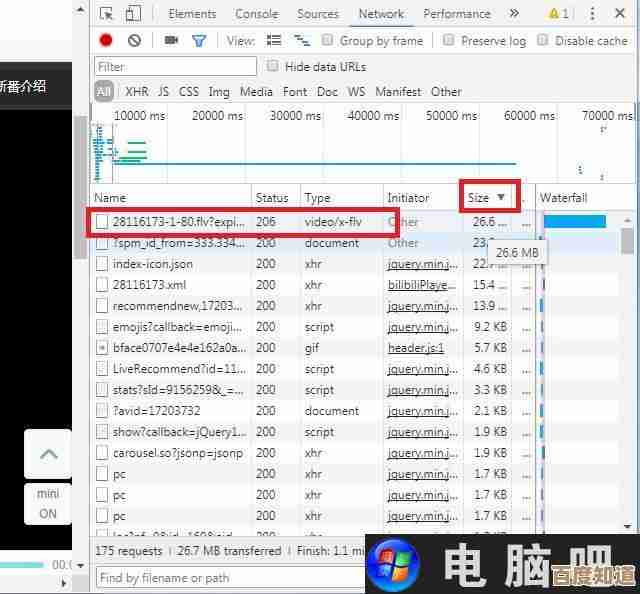The height and width of the screenshot is (594, 640).
Task: Expand the more tabs chevron
Action: point(514,14)
